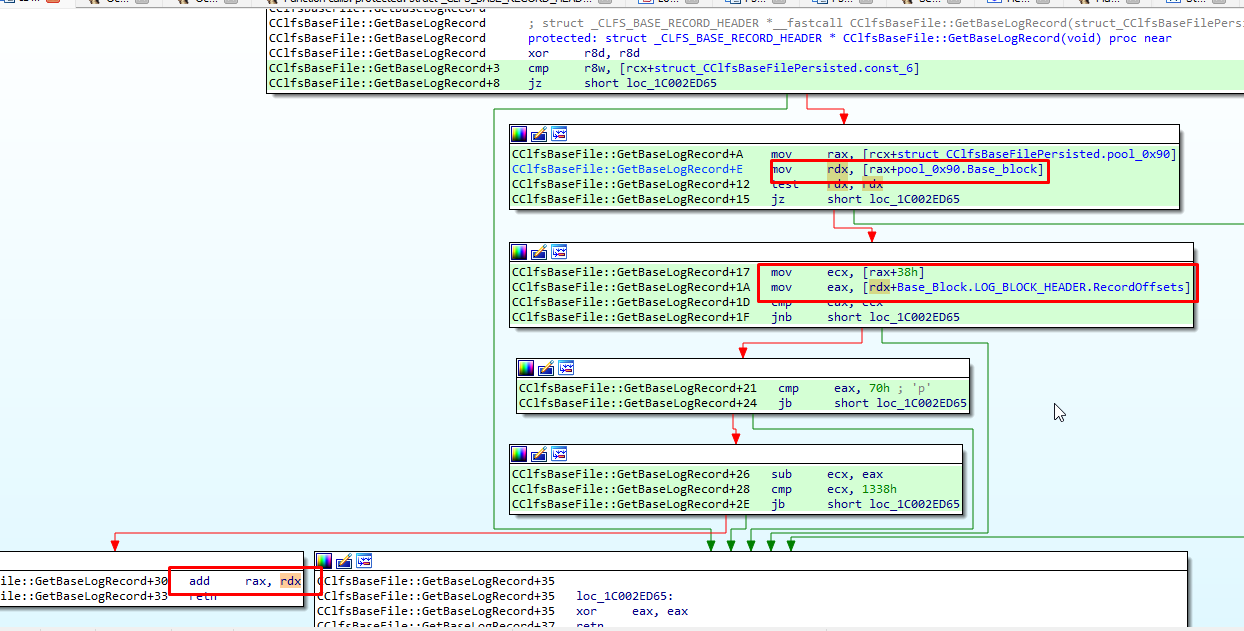Click edit-name pencil icon on GetBaseLogRecord+A block
Viewport: 1244px width, 631px height.
539,133
